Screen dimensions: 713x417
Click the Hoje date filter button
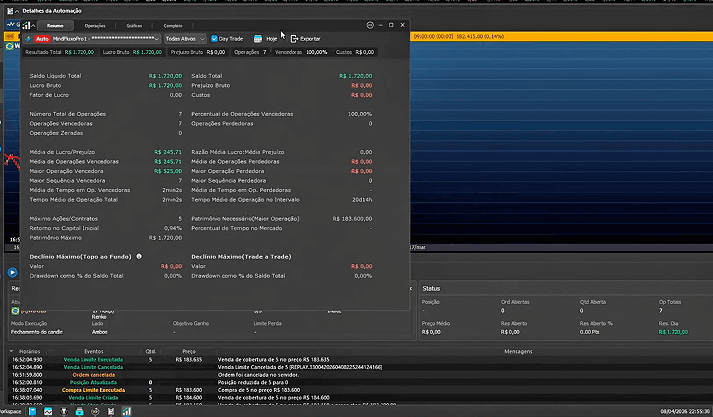pos(271,39)
